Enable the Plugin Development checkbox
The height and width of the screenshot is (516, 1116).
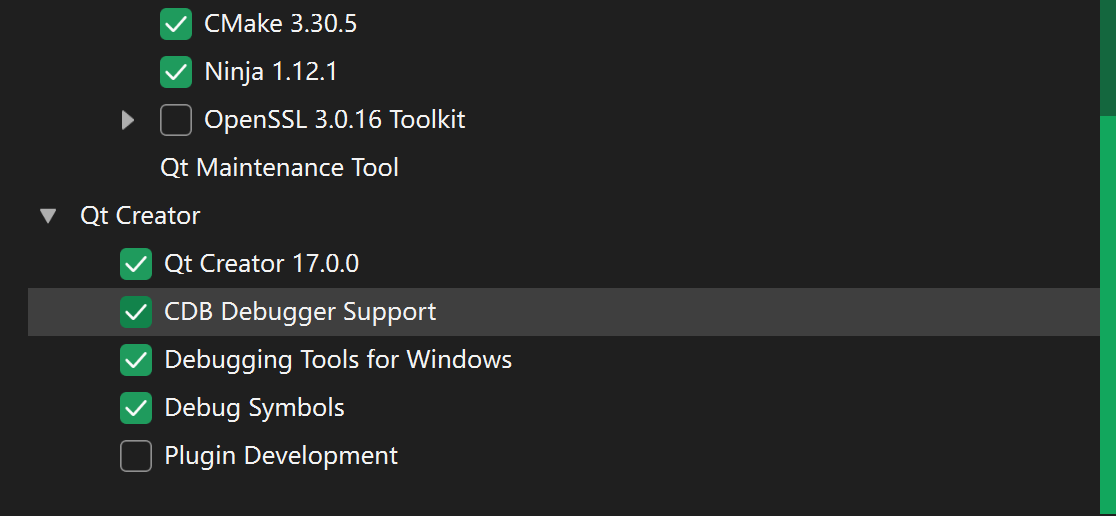click(x=136, y=456)
